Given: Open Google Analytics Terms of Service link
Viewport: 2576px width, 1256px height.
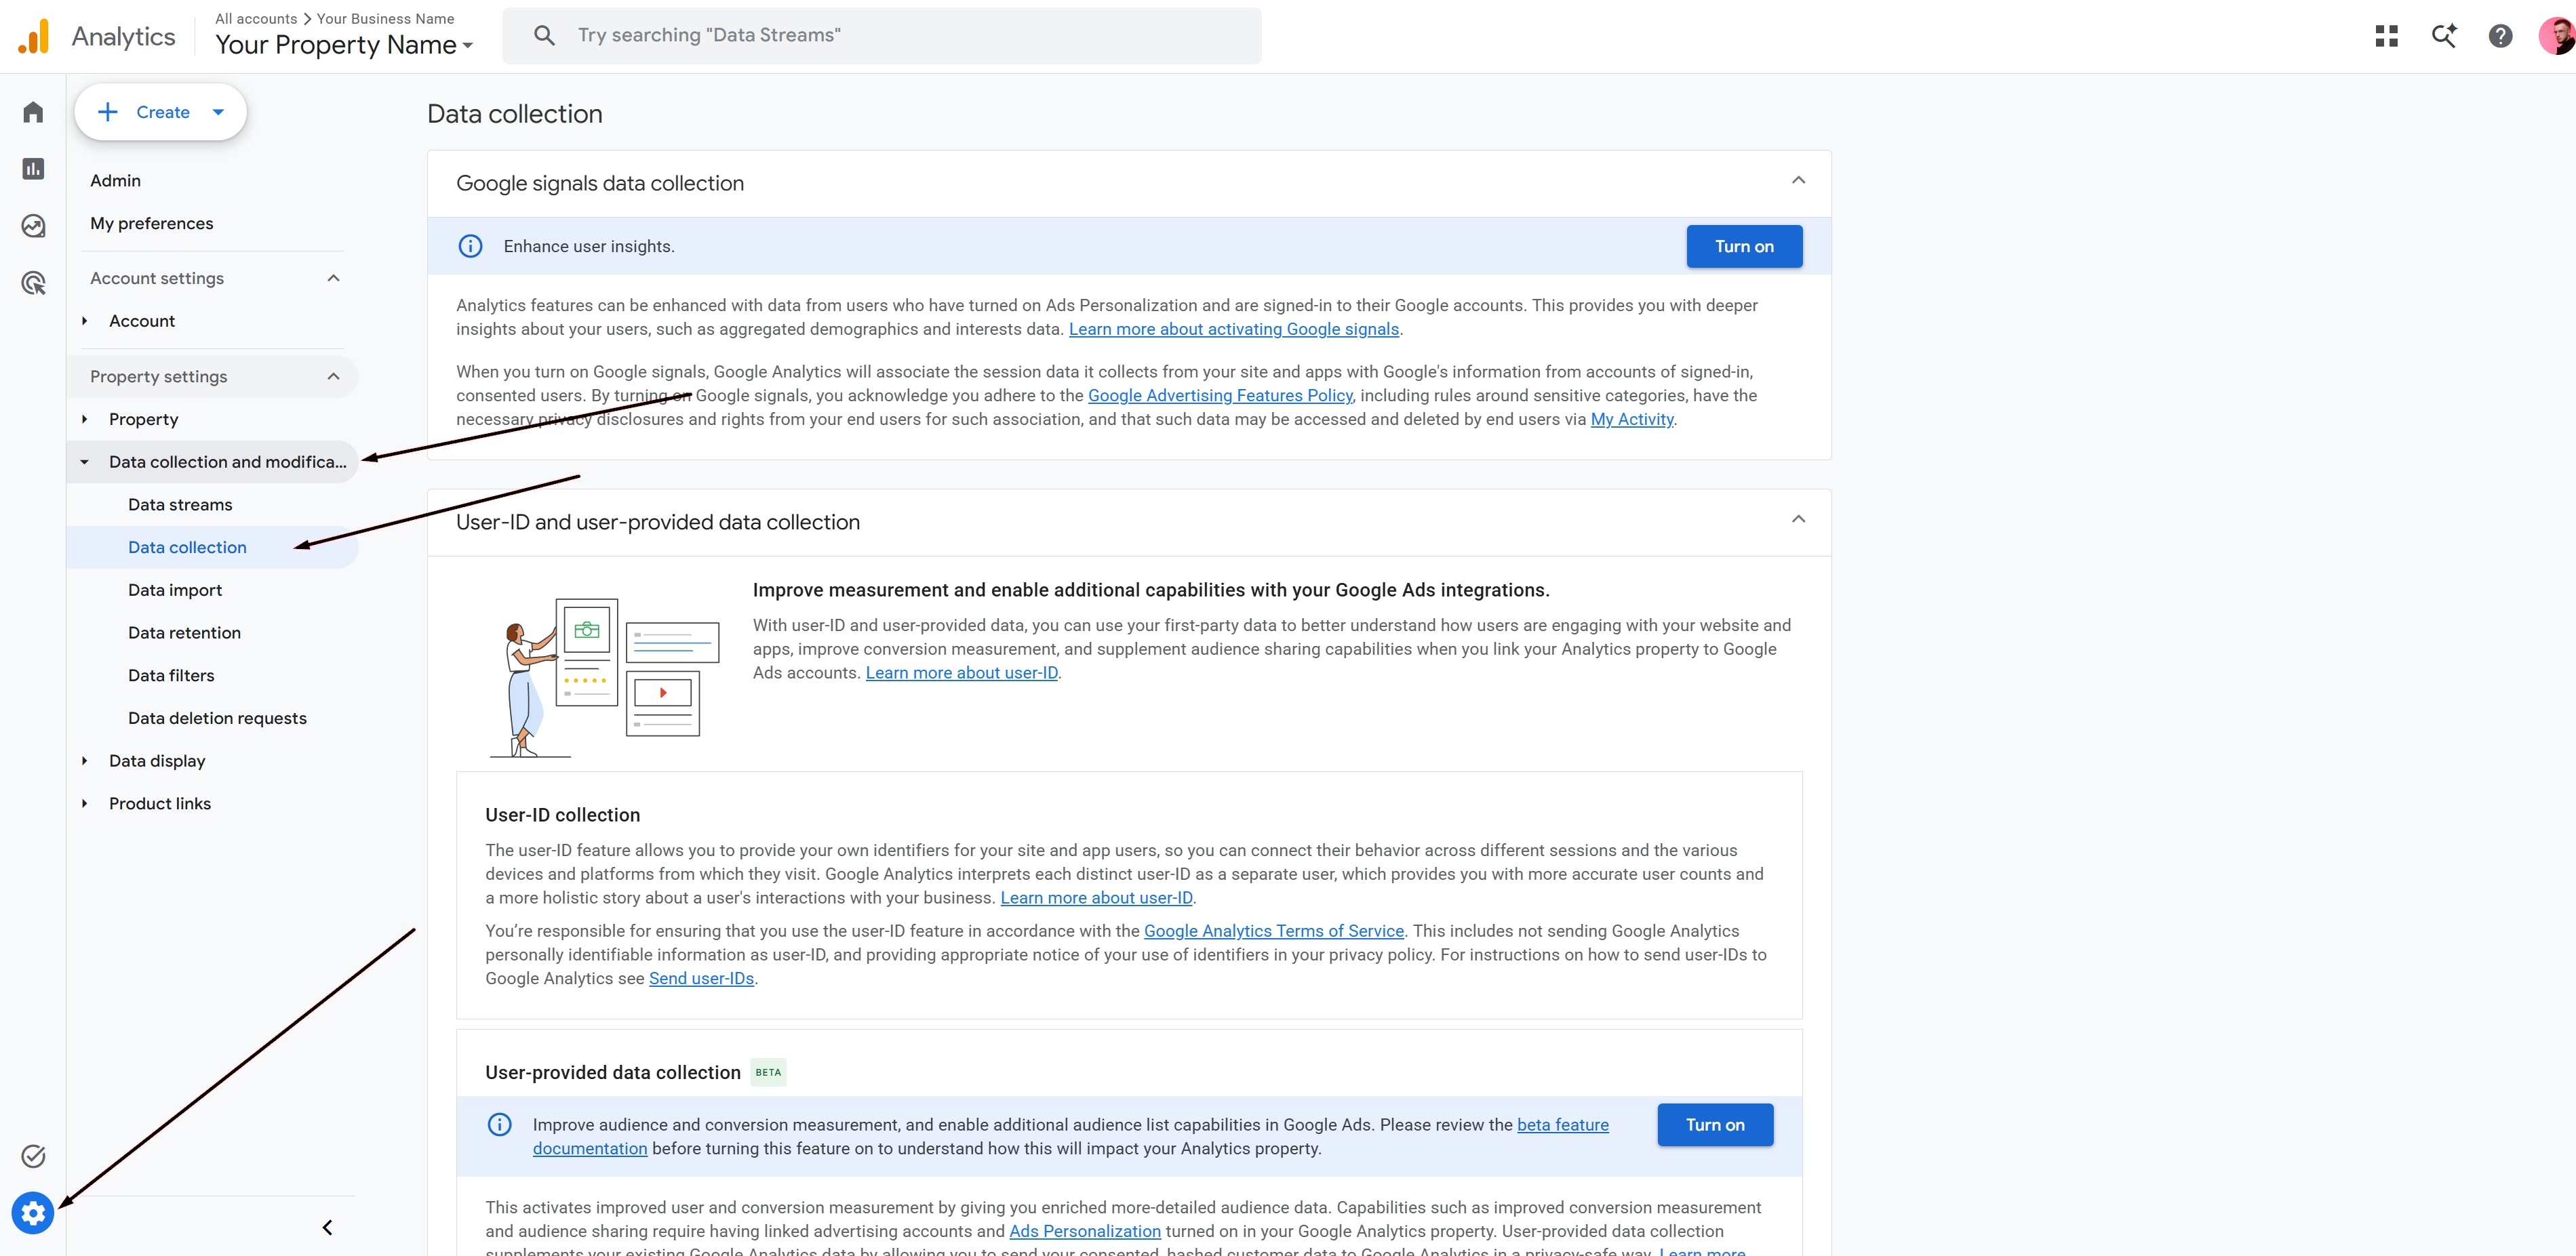Looking at the screenshot, I should [1273, 931].
